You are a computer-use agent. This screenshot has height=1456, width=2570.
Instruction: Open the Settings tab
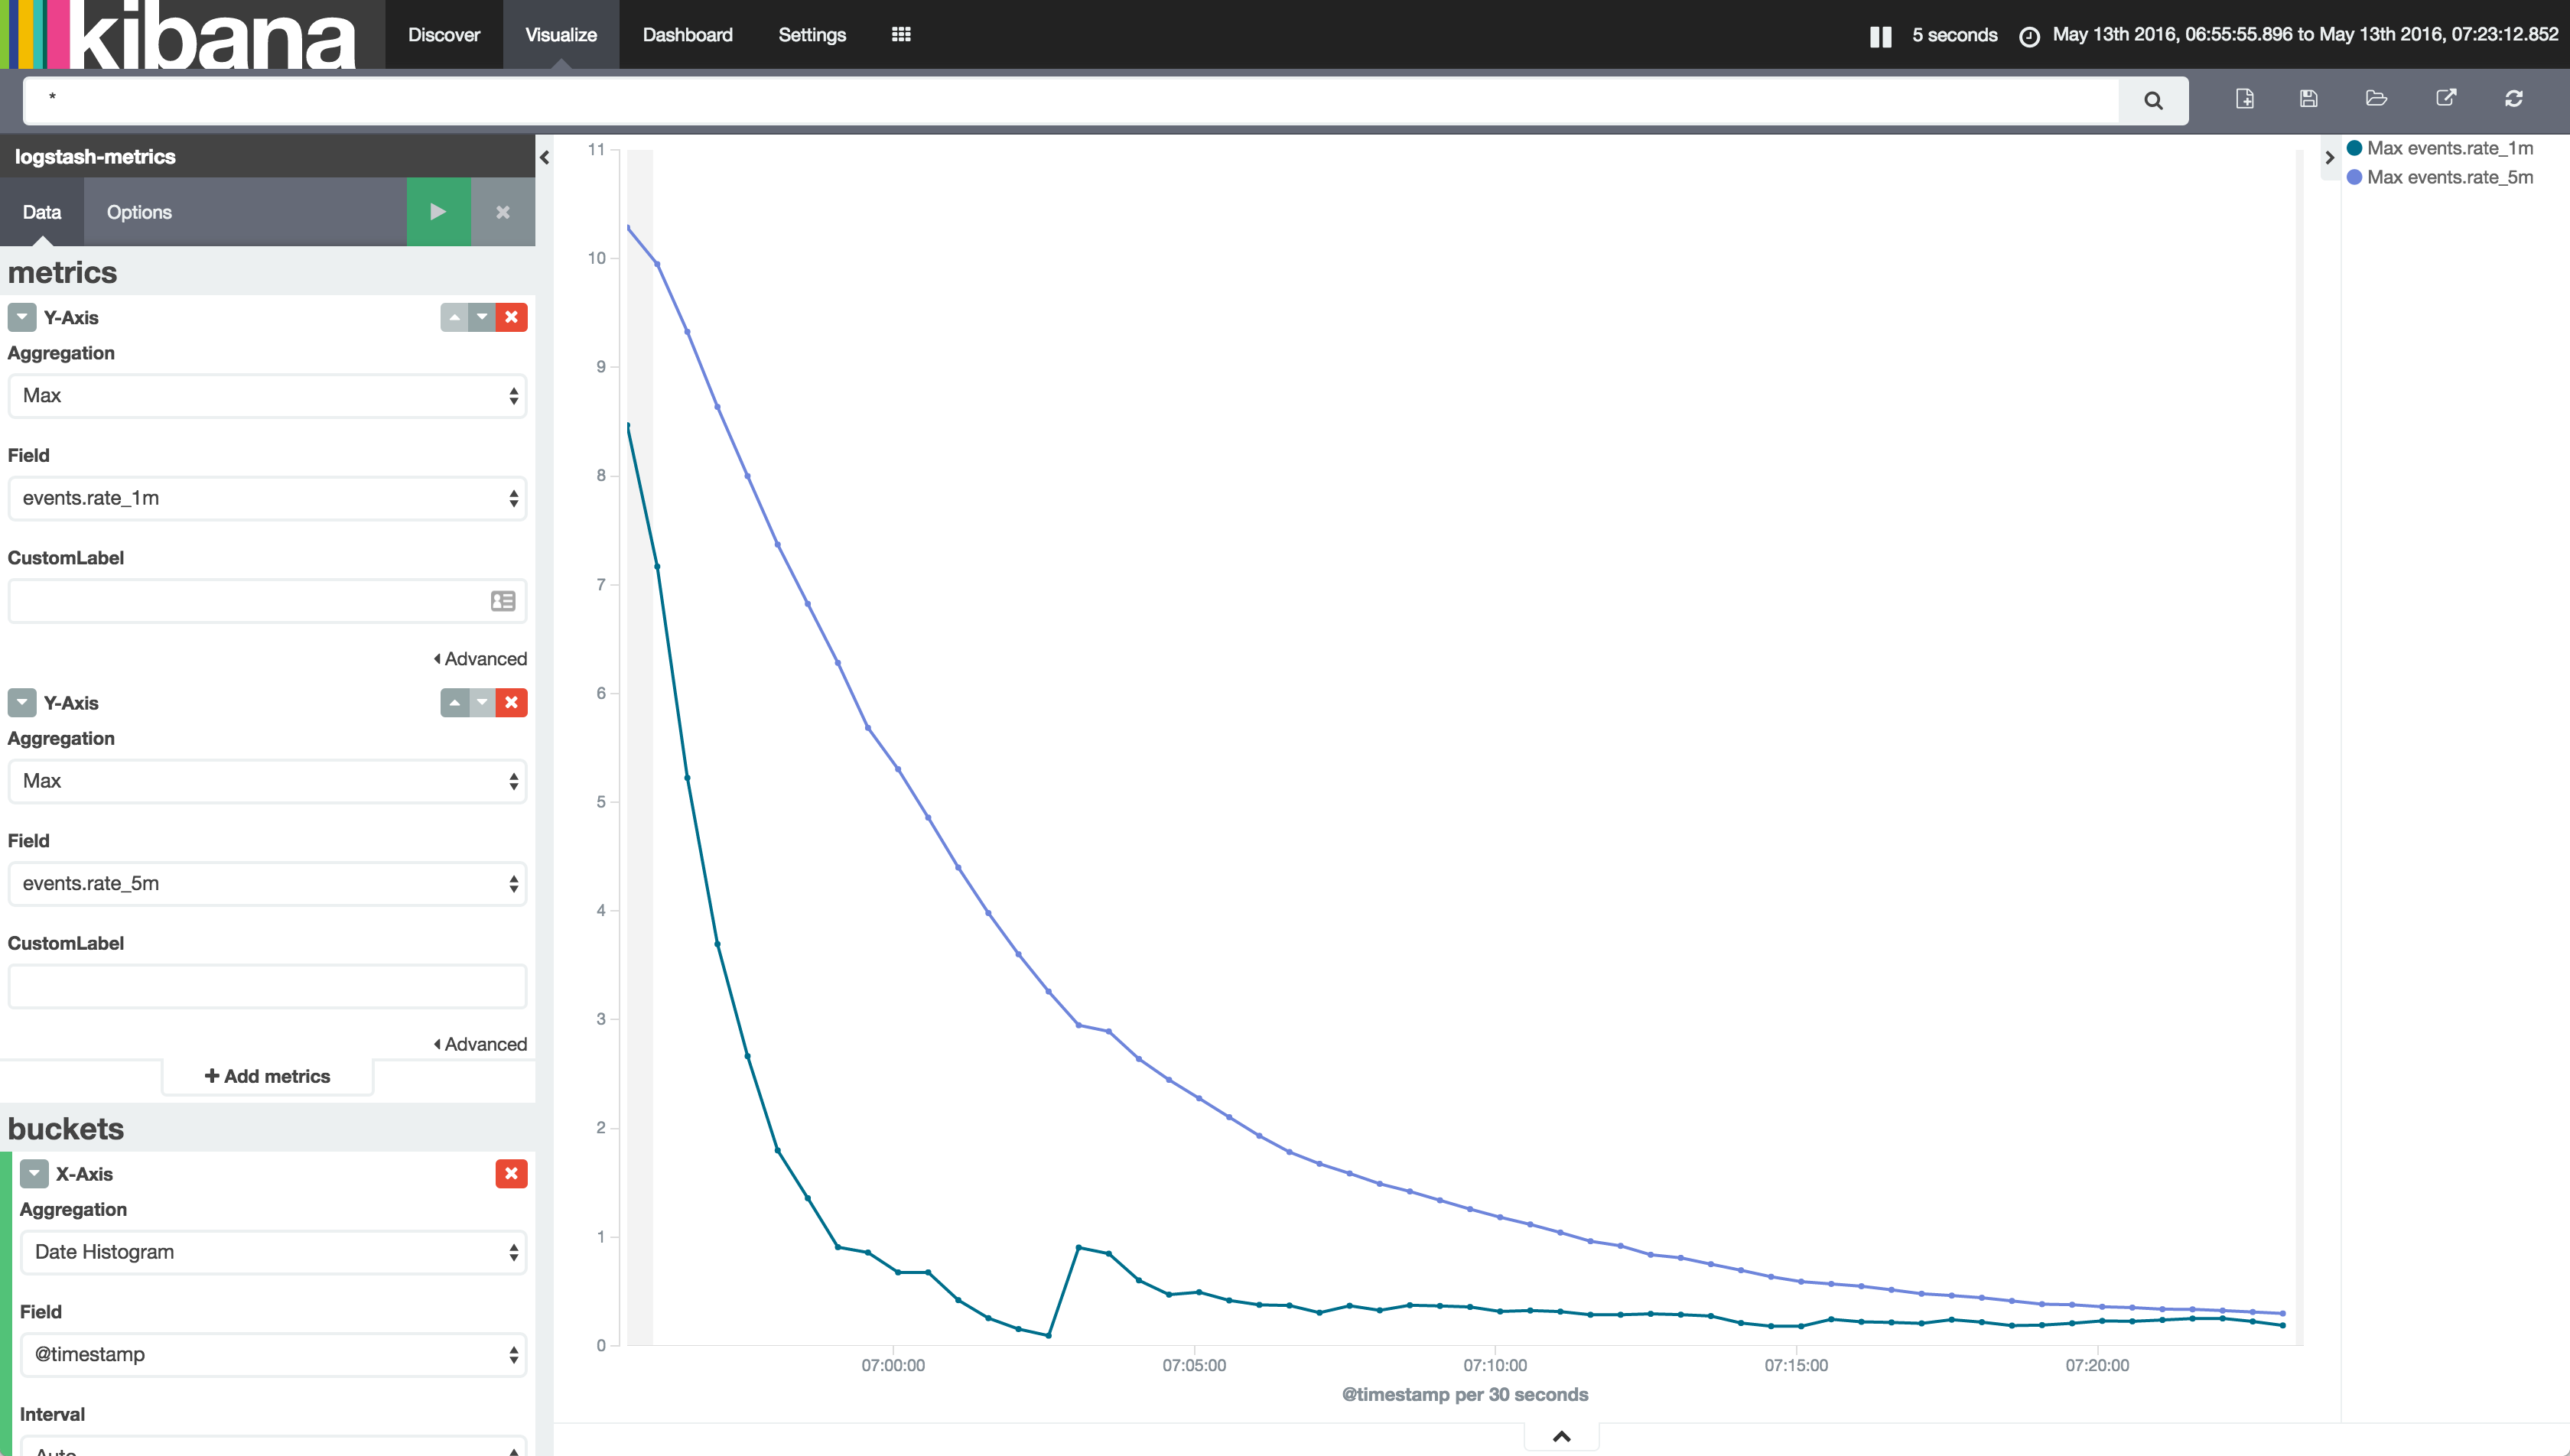[x=812, y=34]
